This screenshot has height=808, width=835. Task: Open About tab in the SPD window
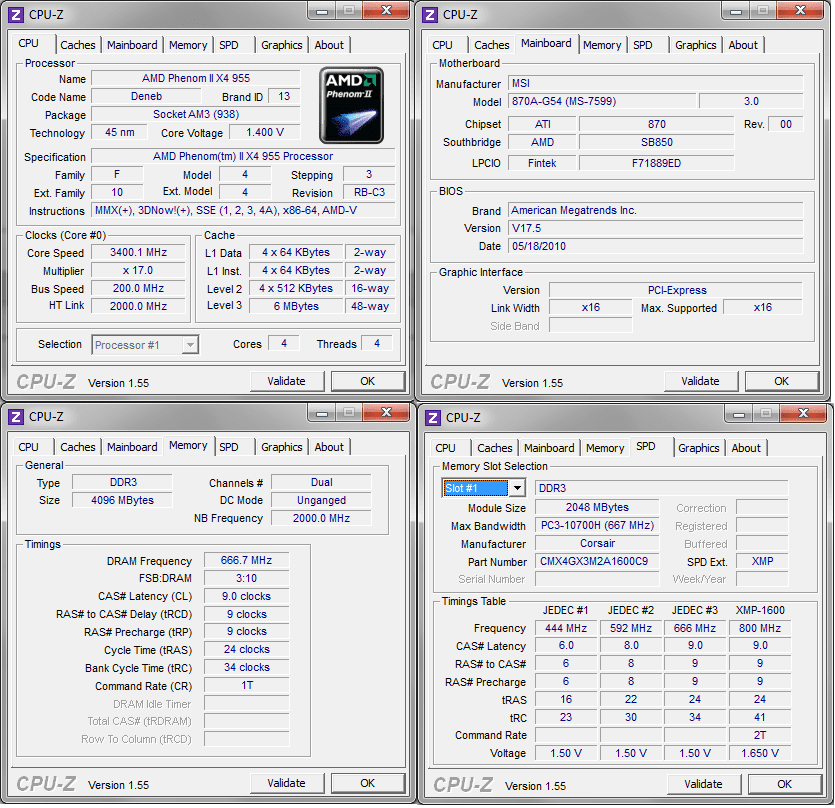click(746, 448)
